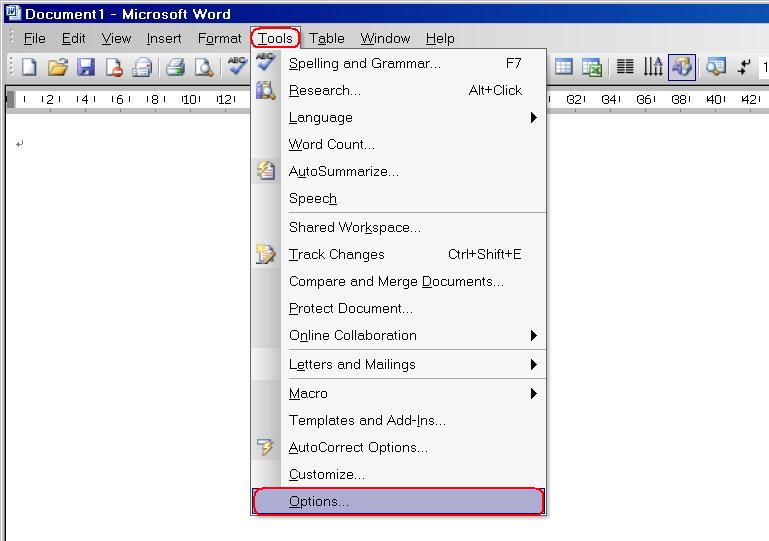The width and height of the screenshot is (769, 541).
Task: Save the document with floppy icon
Action: tap(86, 67)
